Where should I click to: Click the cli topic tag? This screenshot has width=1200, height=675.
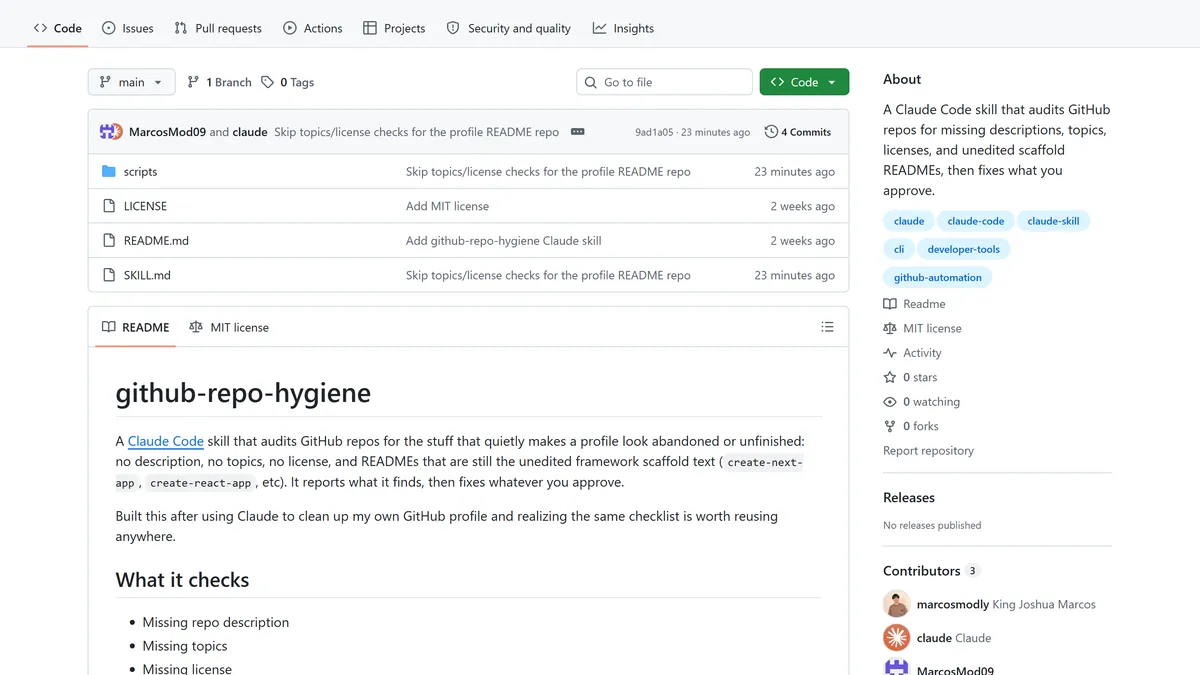pyautogui.click(x=899, y=249)
